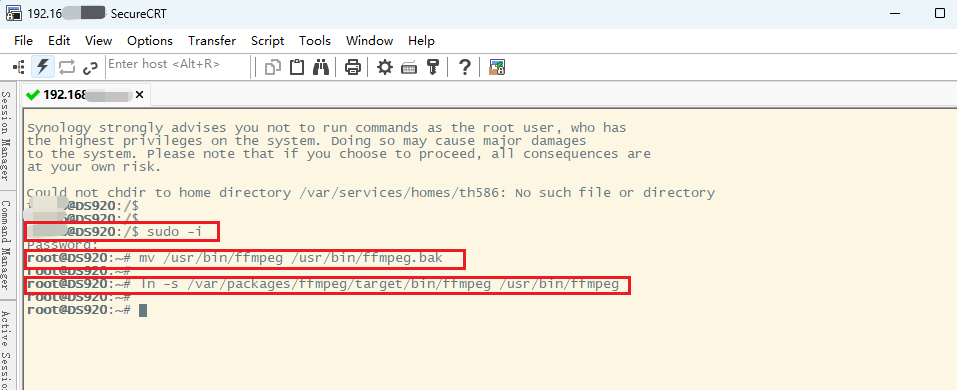Open the Transfer menu

click(212, 41)
